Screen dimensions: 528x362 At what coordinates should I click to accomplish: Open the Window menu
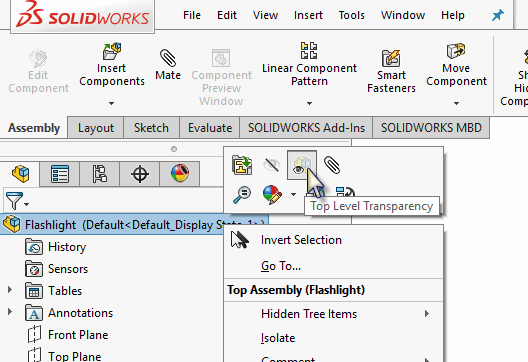(403, 15)
